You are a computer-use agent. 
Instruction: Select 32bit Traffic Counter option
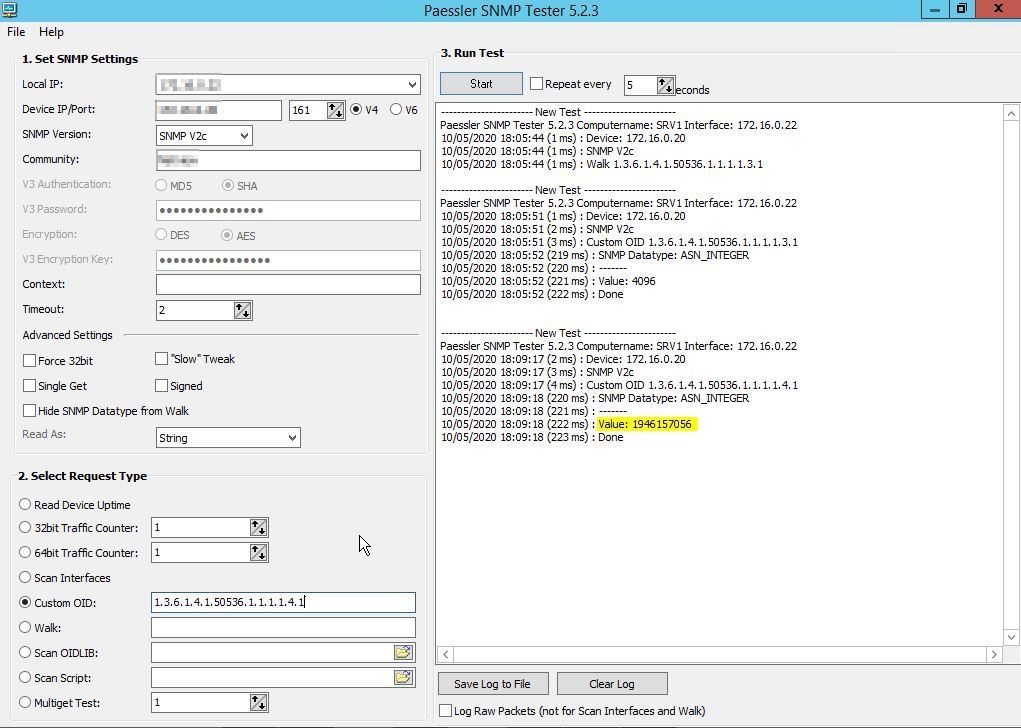click(25, 527)
